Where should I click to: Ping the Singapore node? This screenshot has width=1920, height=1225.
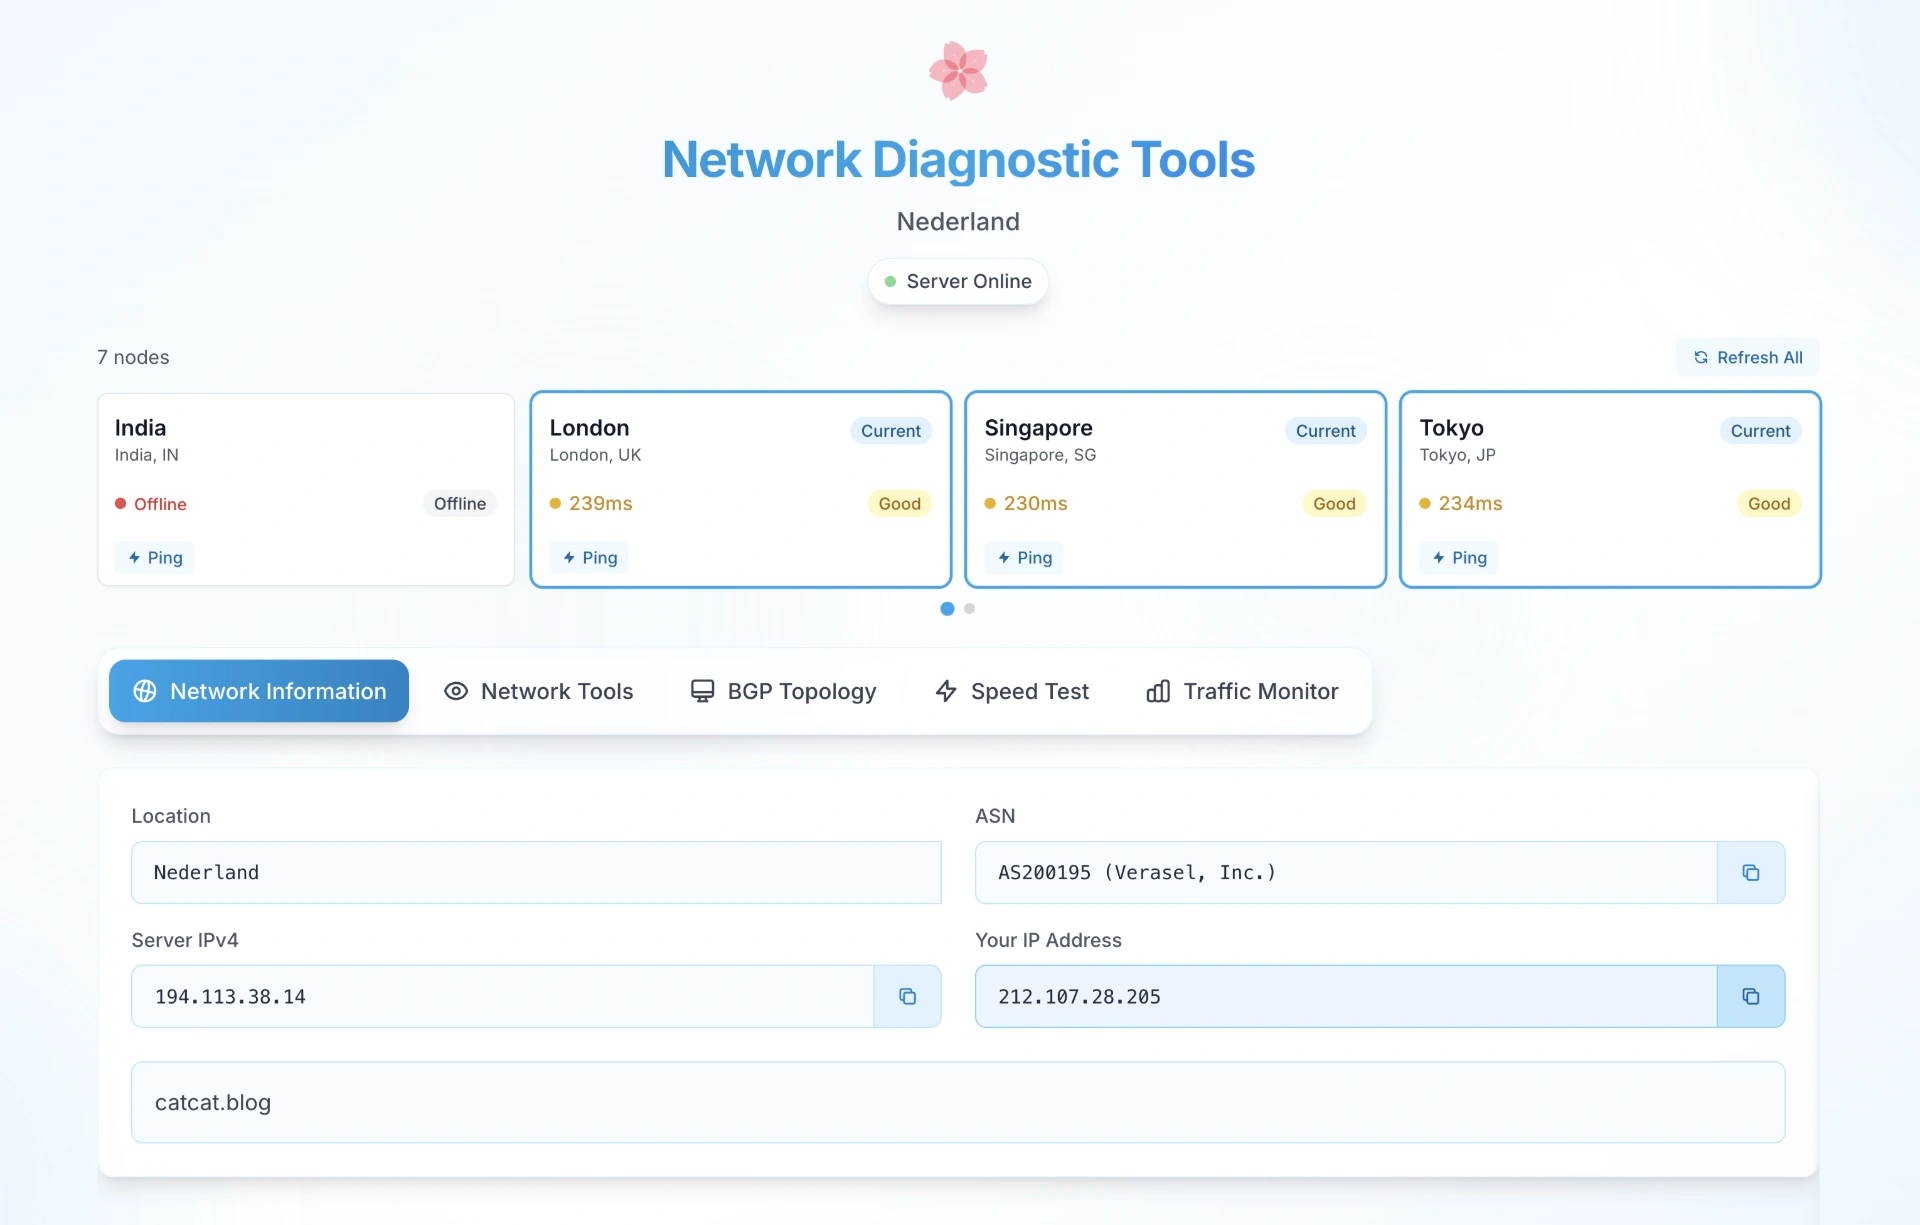(x=1025, y=558)
